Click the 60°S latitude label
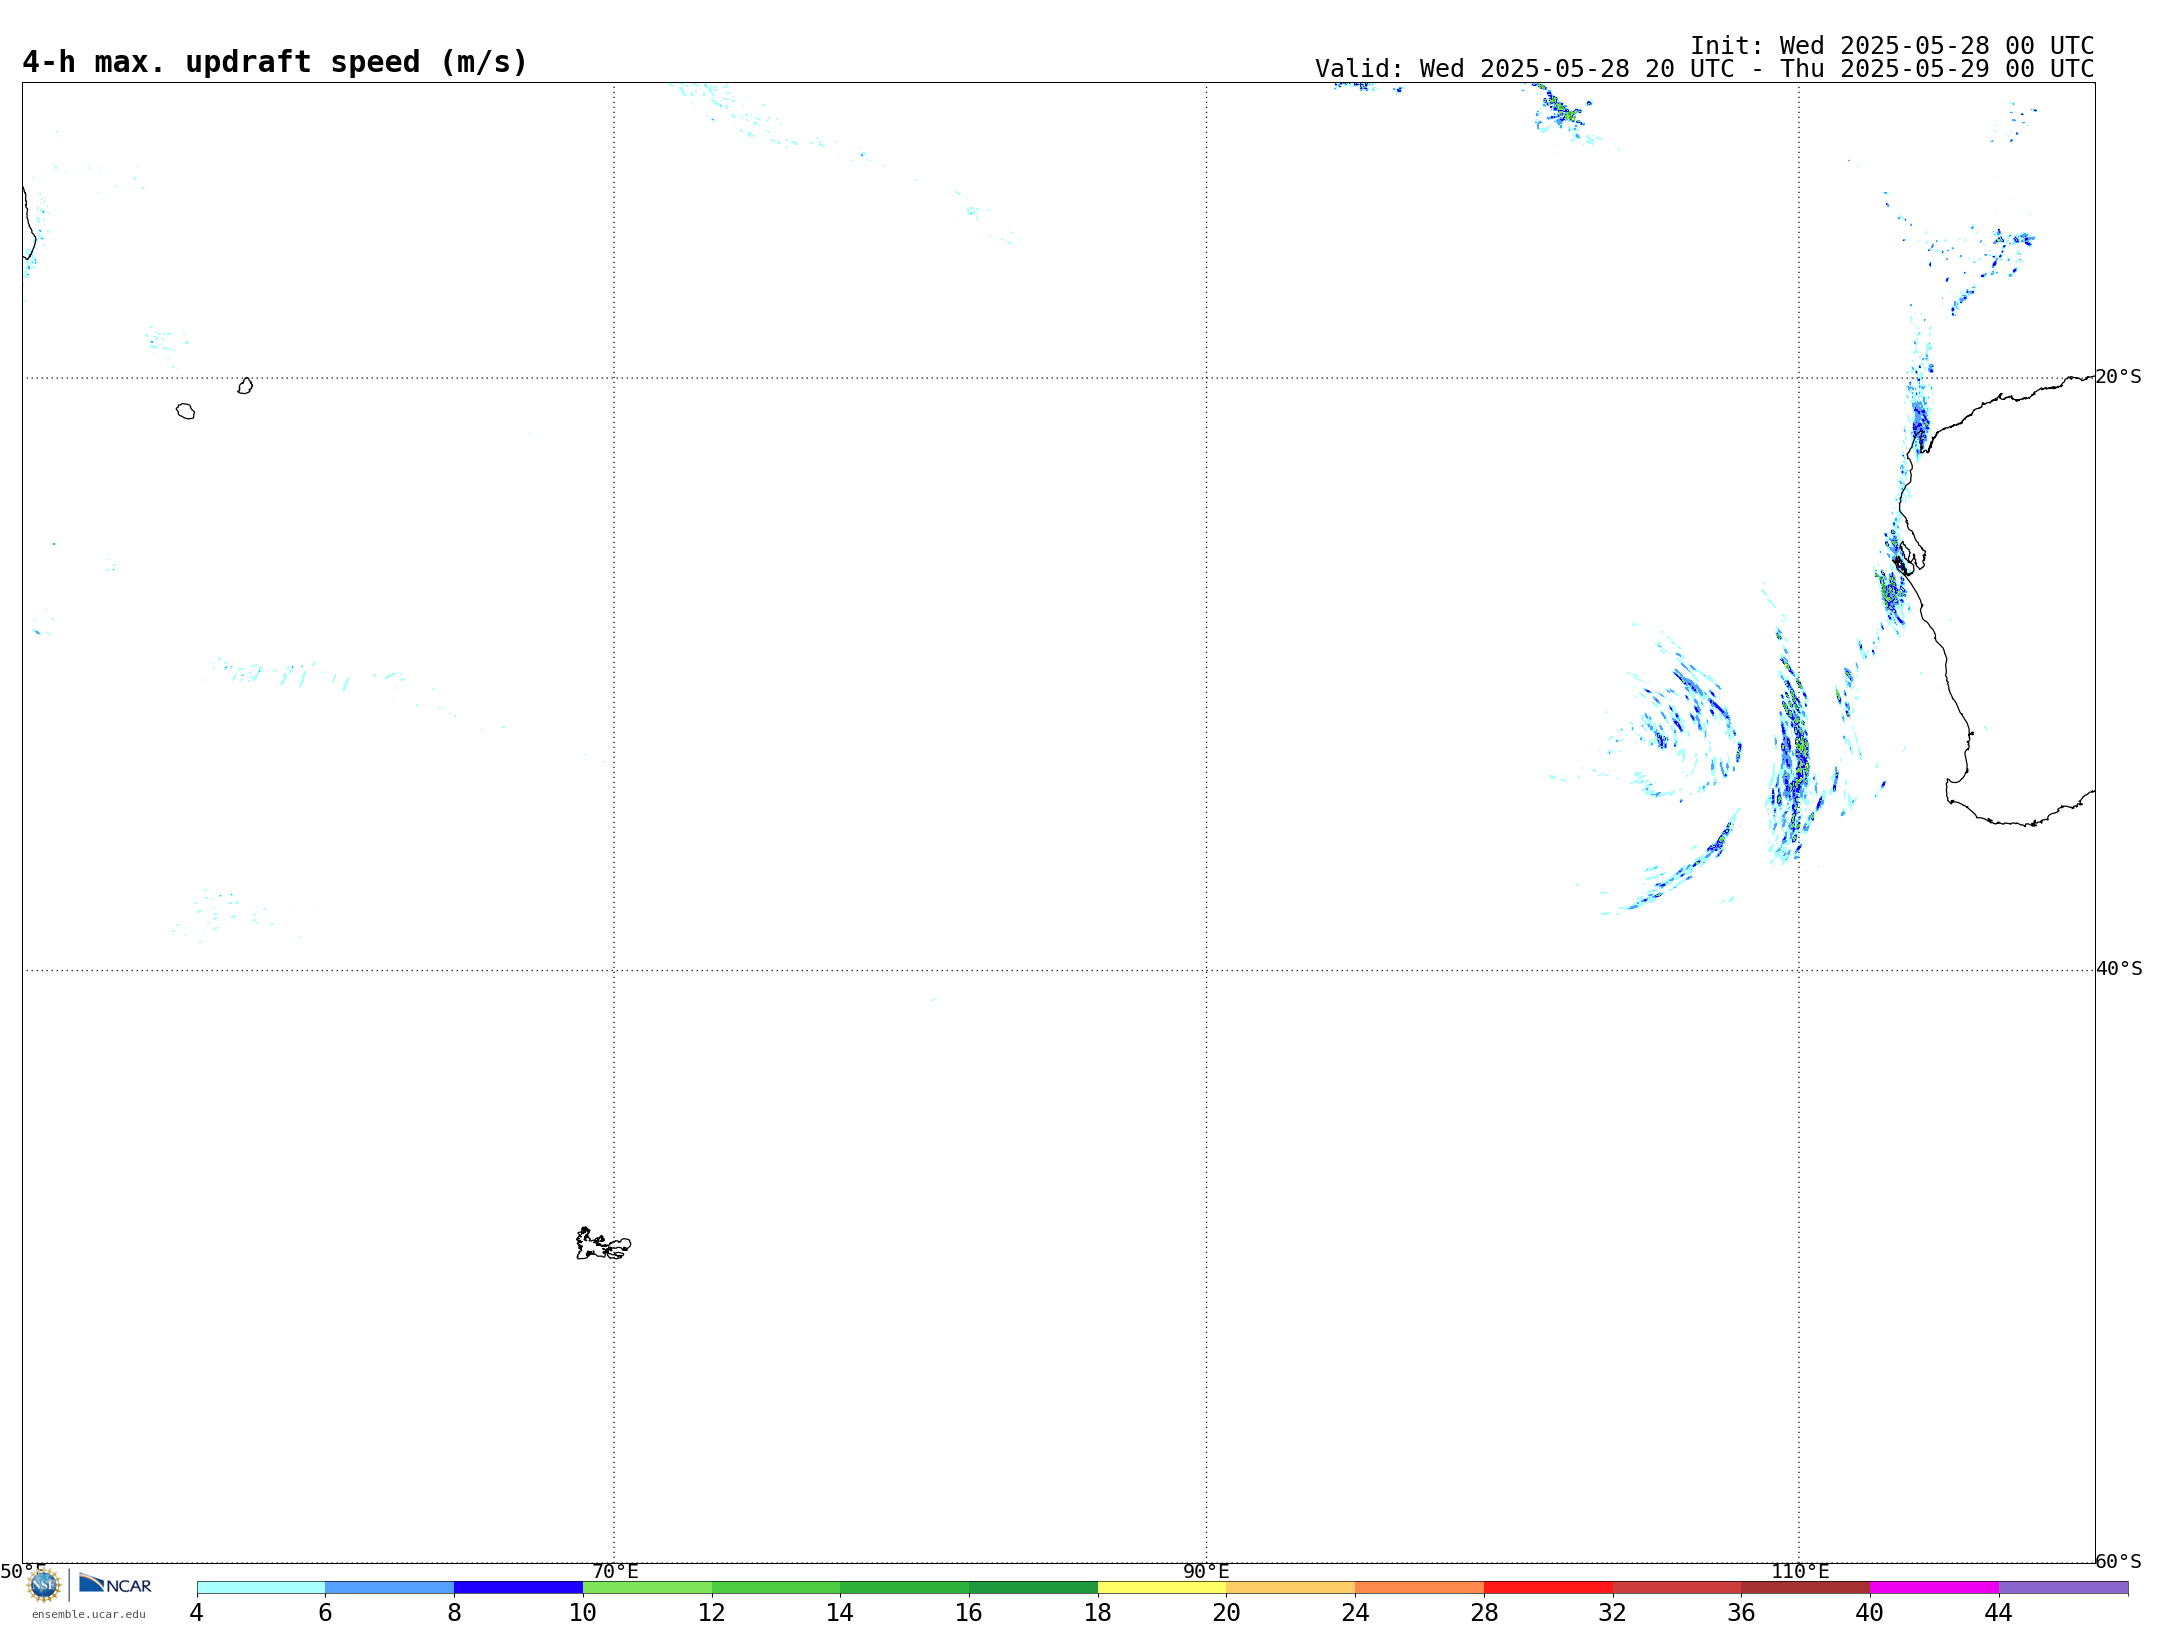This screenshot has height=1626, width=2160. pyautogui.click(x=2118, y=1561)
